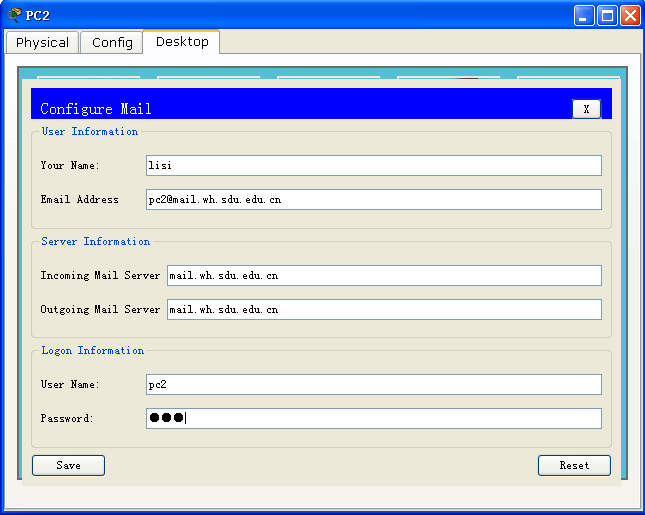
Task: Focus the Your Name field containing lisi
Action: coord(373,166)
